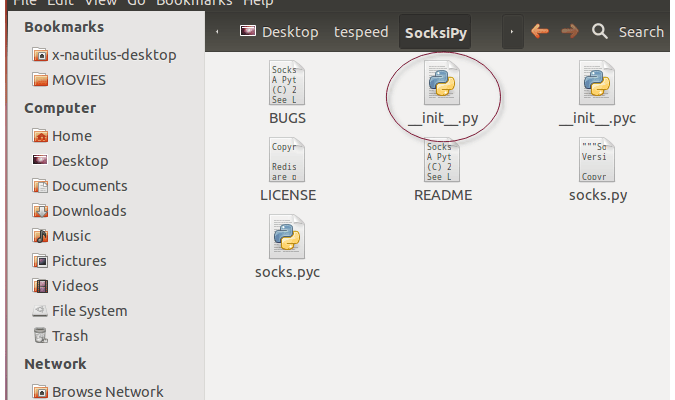Click the Computer section heading
Viewport: 675px width, 400px height.
[60, 108]
